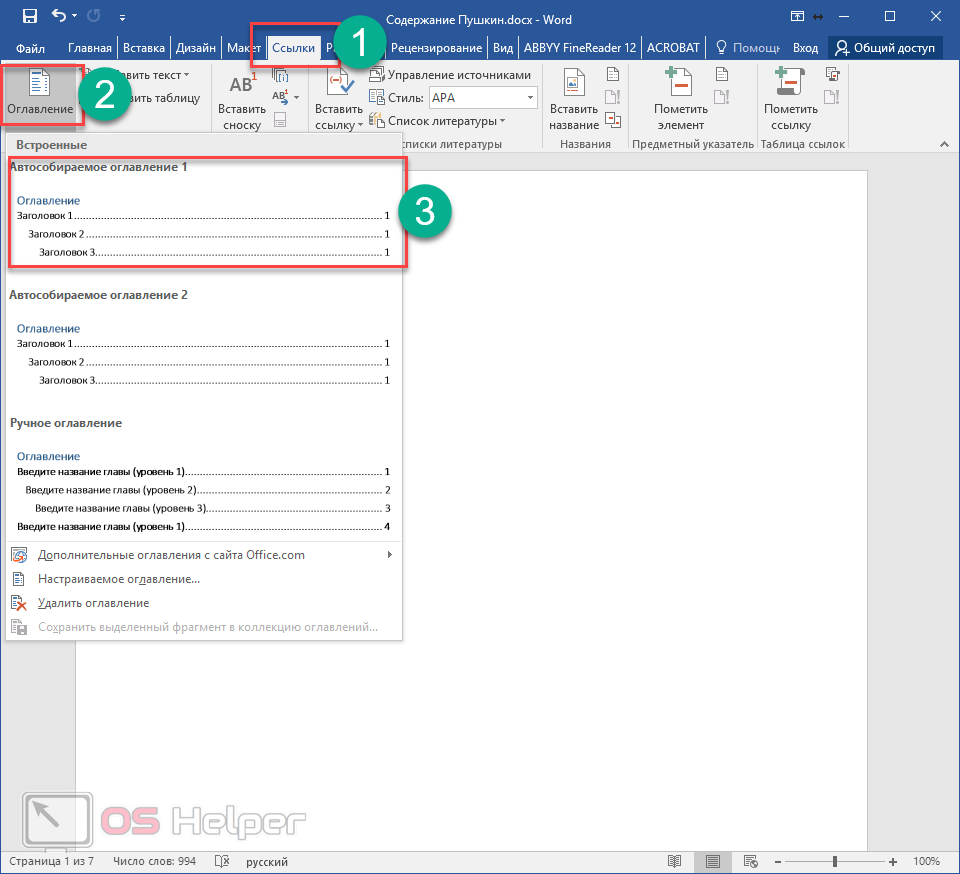Viewport: 960px width, 874px height.
Task: Select Настраиваемое оглавление menu item
Action: click(118, 579)
